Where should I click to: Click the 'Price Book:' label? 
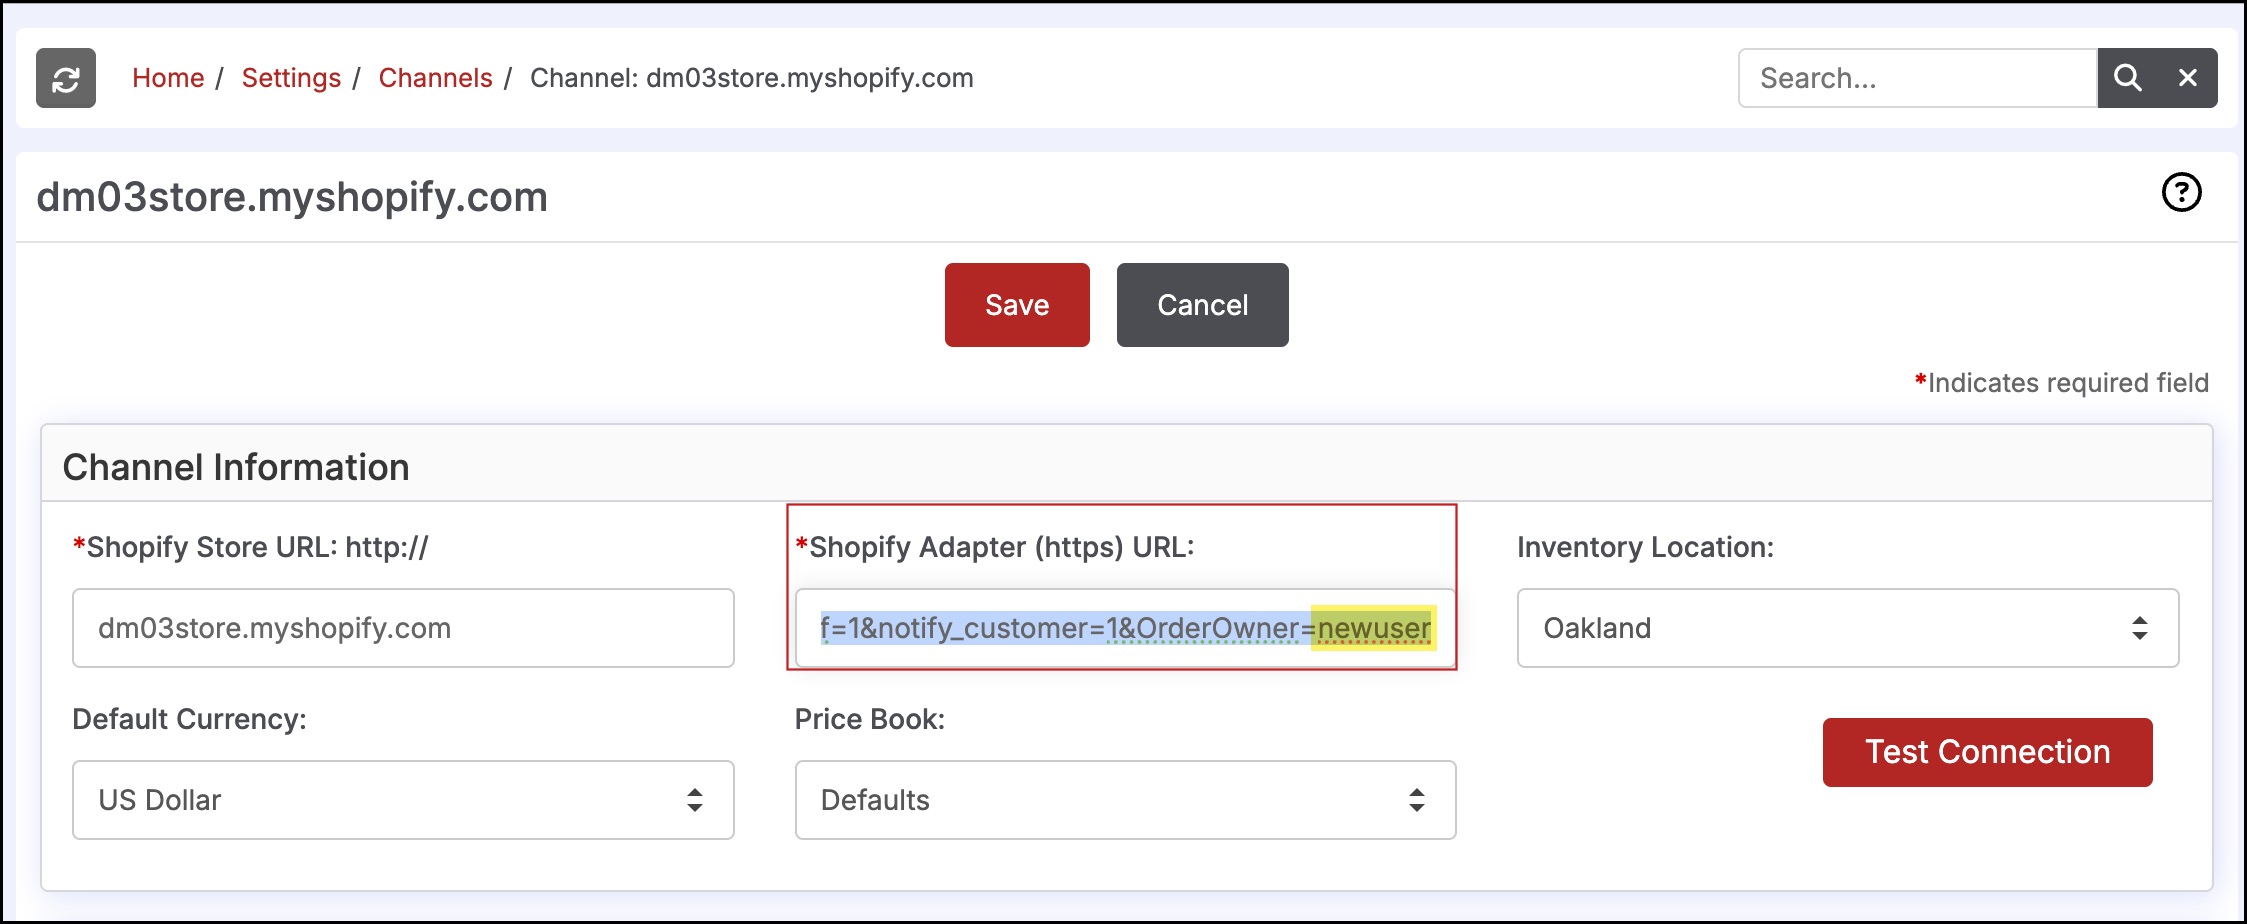[869, 719]
